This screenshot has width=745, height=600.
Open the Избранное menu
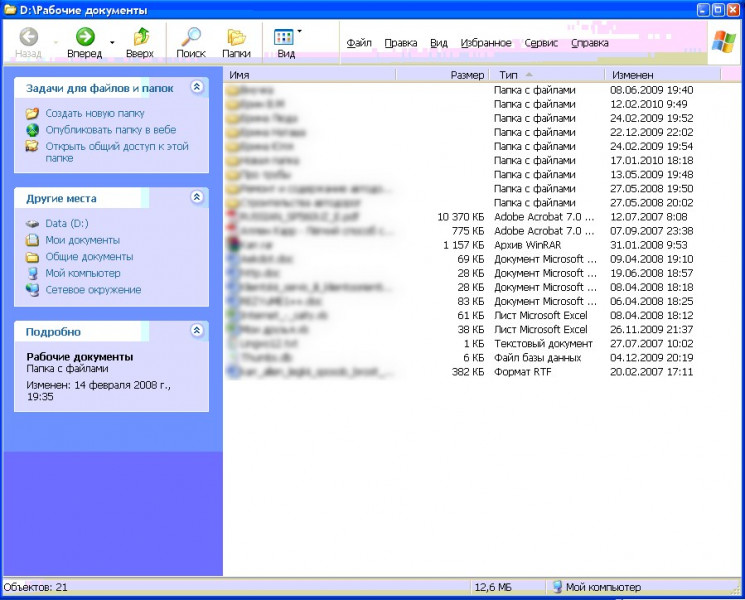[486, 43]
